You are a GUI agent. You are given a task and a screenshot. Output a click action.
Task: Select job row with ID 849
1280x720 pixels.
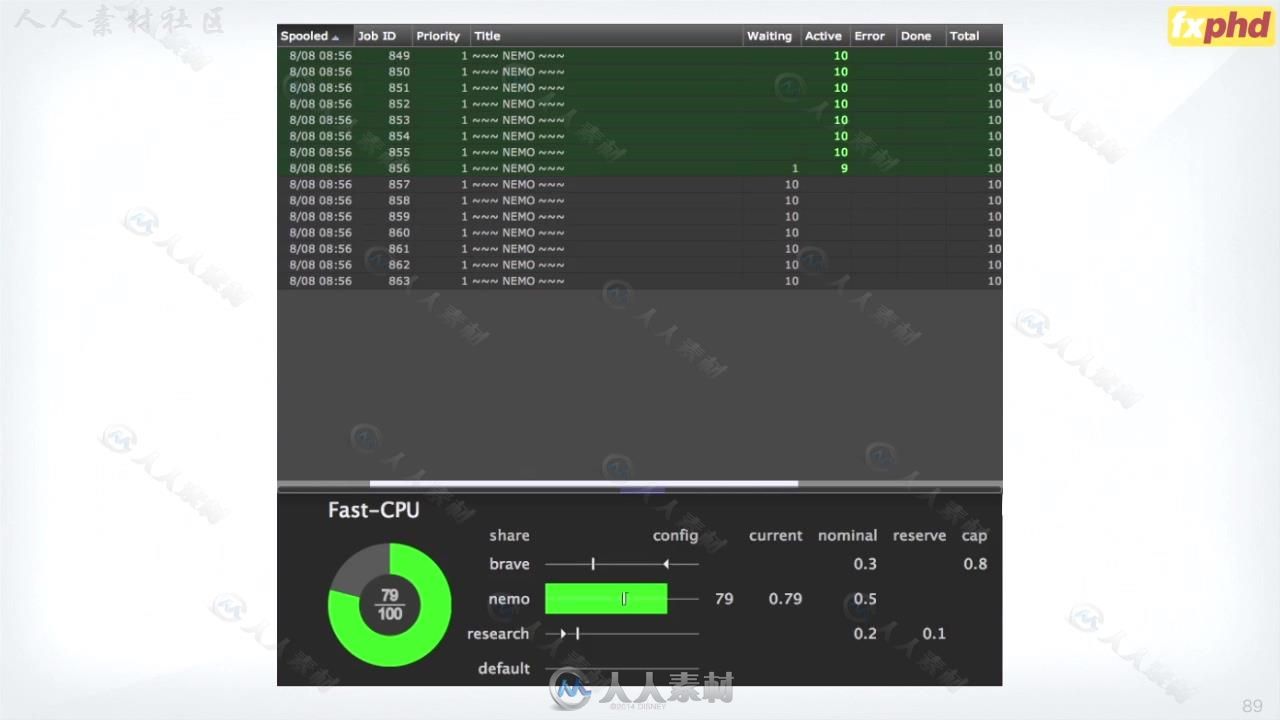pyautogui.click(x=639, y=56)
